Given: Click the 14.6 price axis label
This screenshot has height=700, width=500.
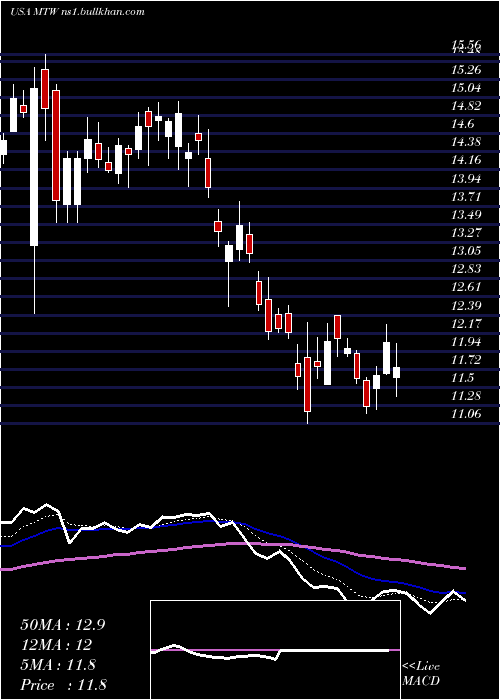Looking at the screenshot, I should [462, 124].
